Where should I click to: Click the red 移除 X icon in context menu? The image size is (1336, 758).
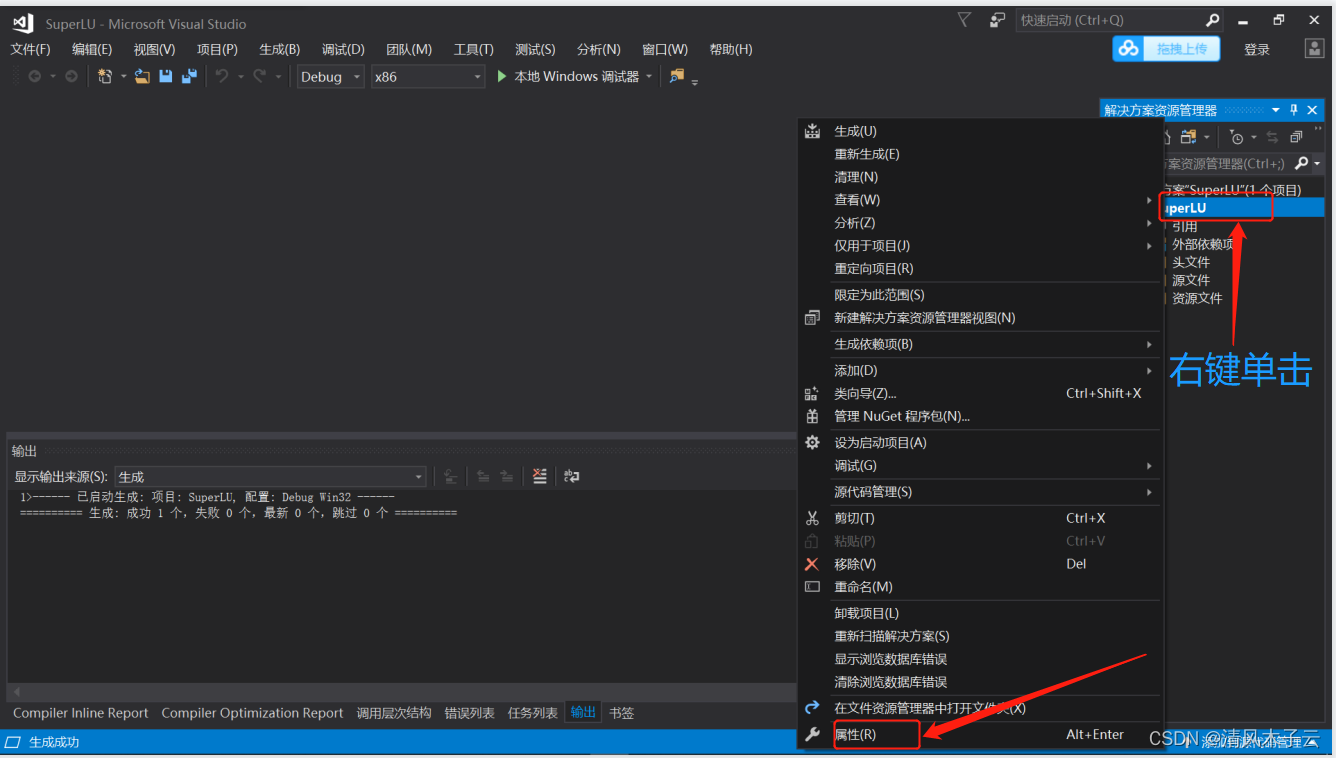click(812, 564)
